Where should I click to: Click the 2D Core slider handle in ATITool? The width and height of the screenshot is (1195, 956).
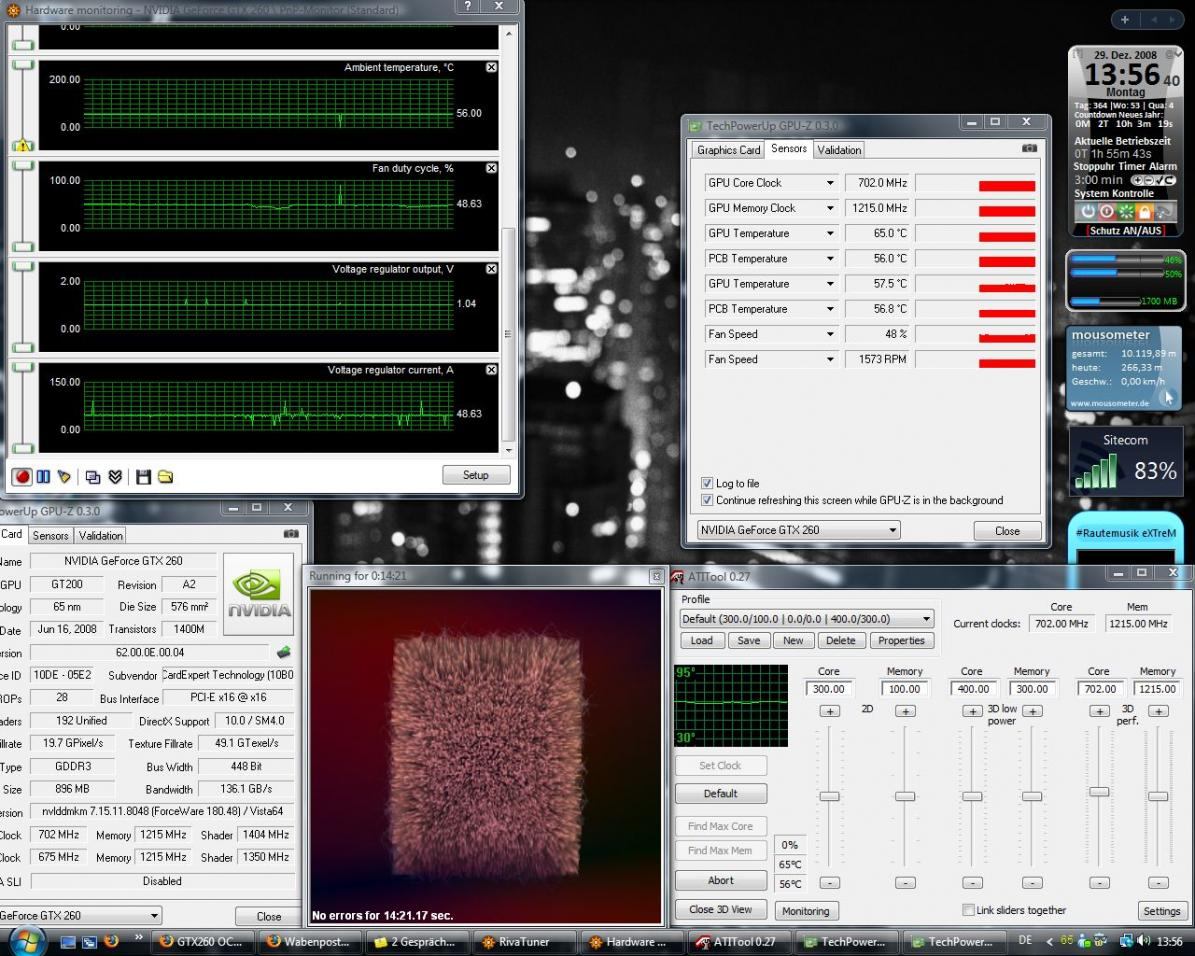pos(829,797)
